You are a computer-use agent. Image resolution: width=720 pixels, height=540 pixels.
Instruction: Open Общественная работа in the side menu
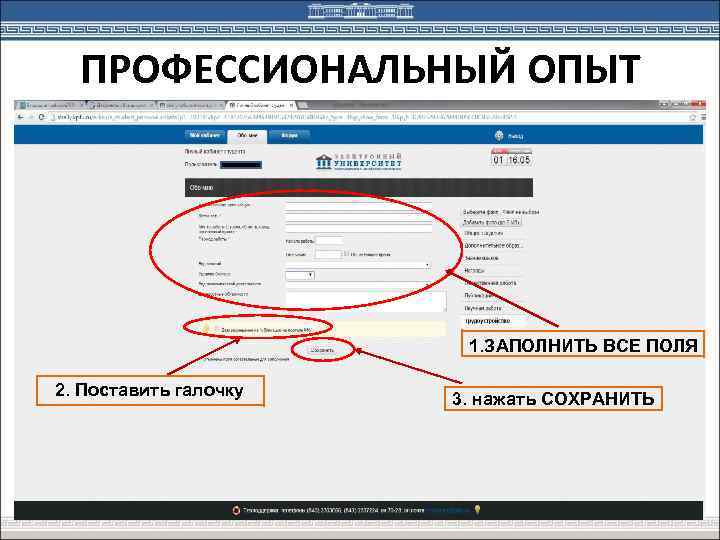point(490,283)
